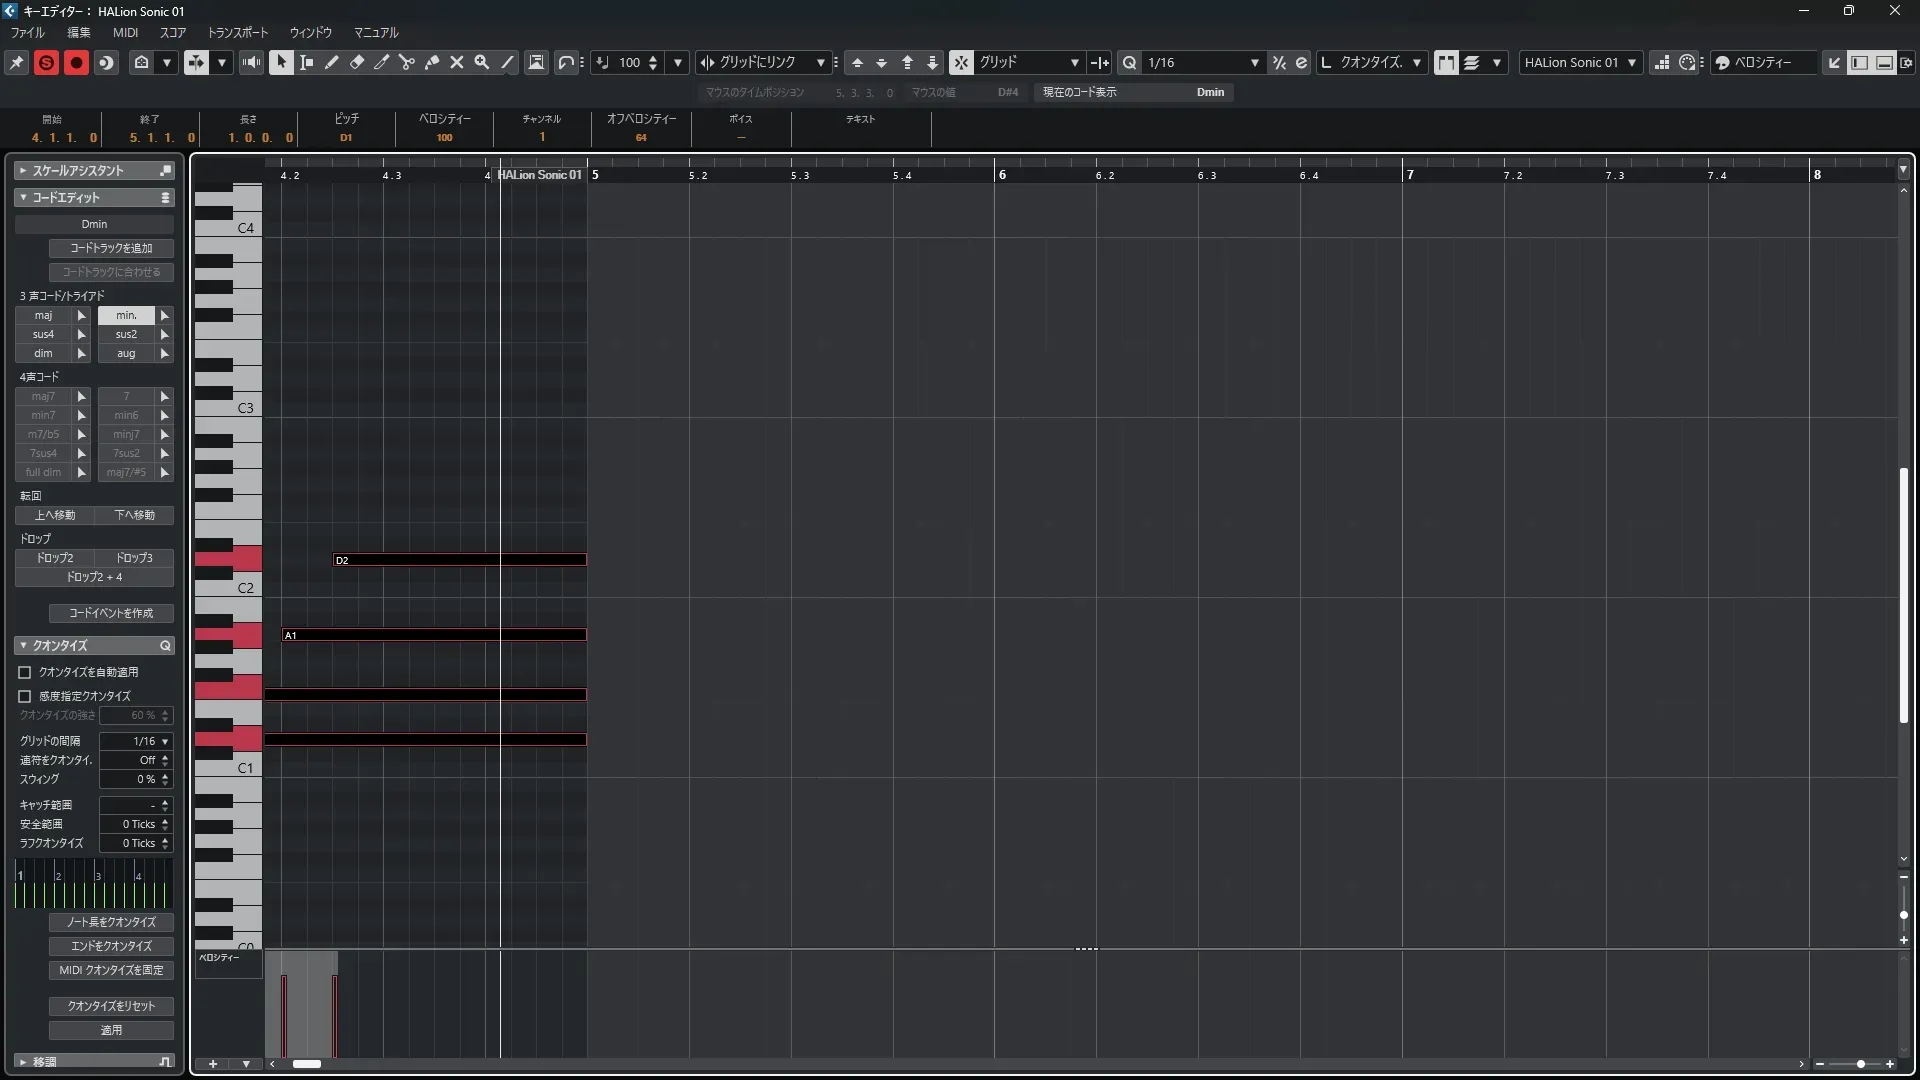This screenshot has height=1080, width=1920.
Task: Enable the sensitivity-based quantize checkbox
Action: pos(25,696)
